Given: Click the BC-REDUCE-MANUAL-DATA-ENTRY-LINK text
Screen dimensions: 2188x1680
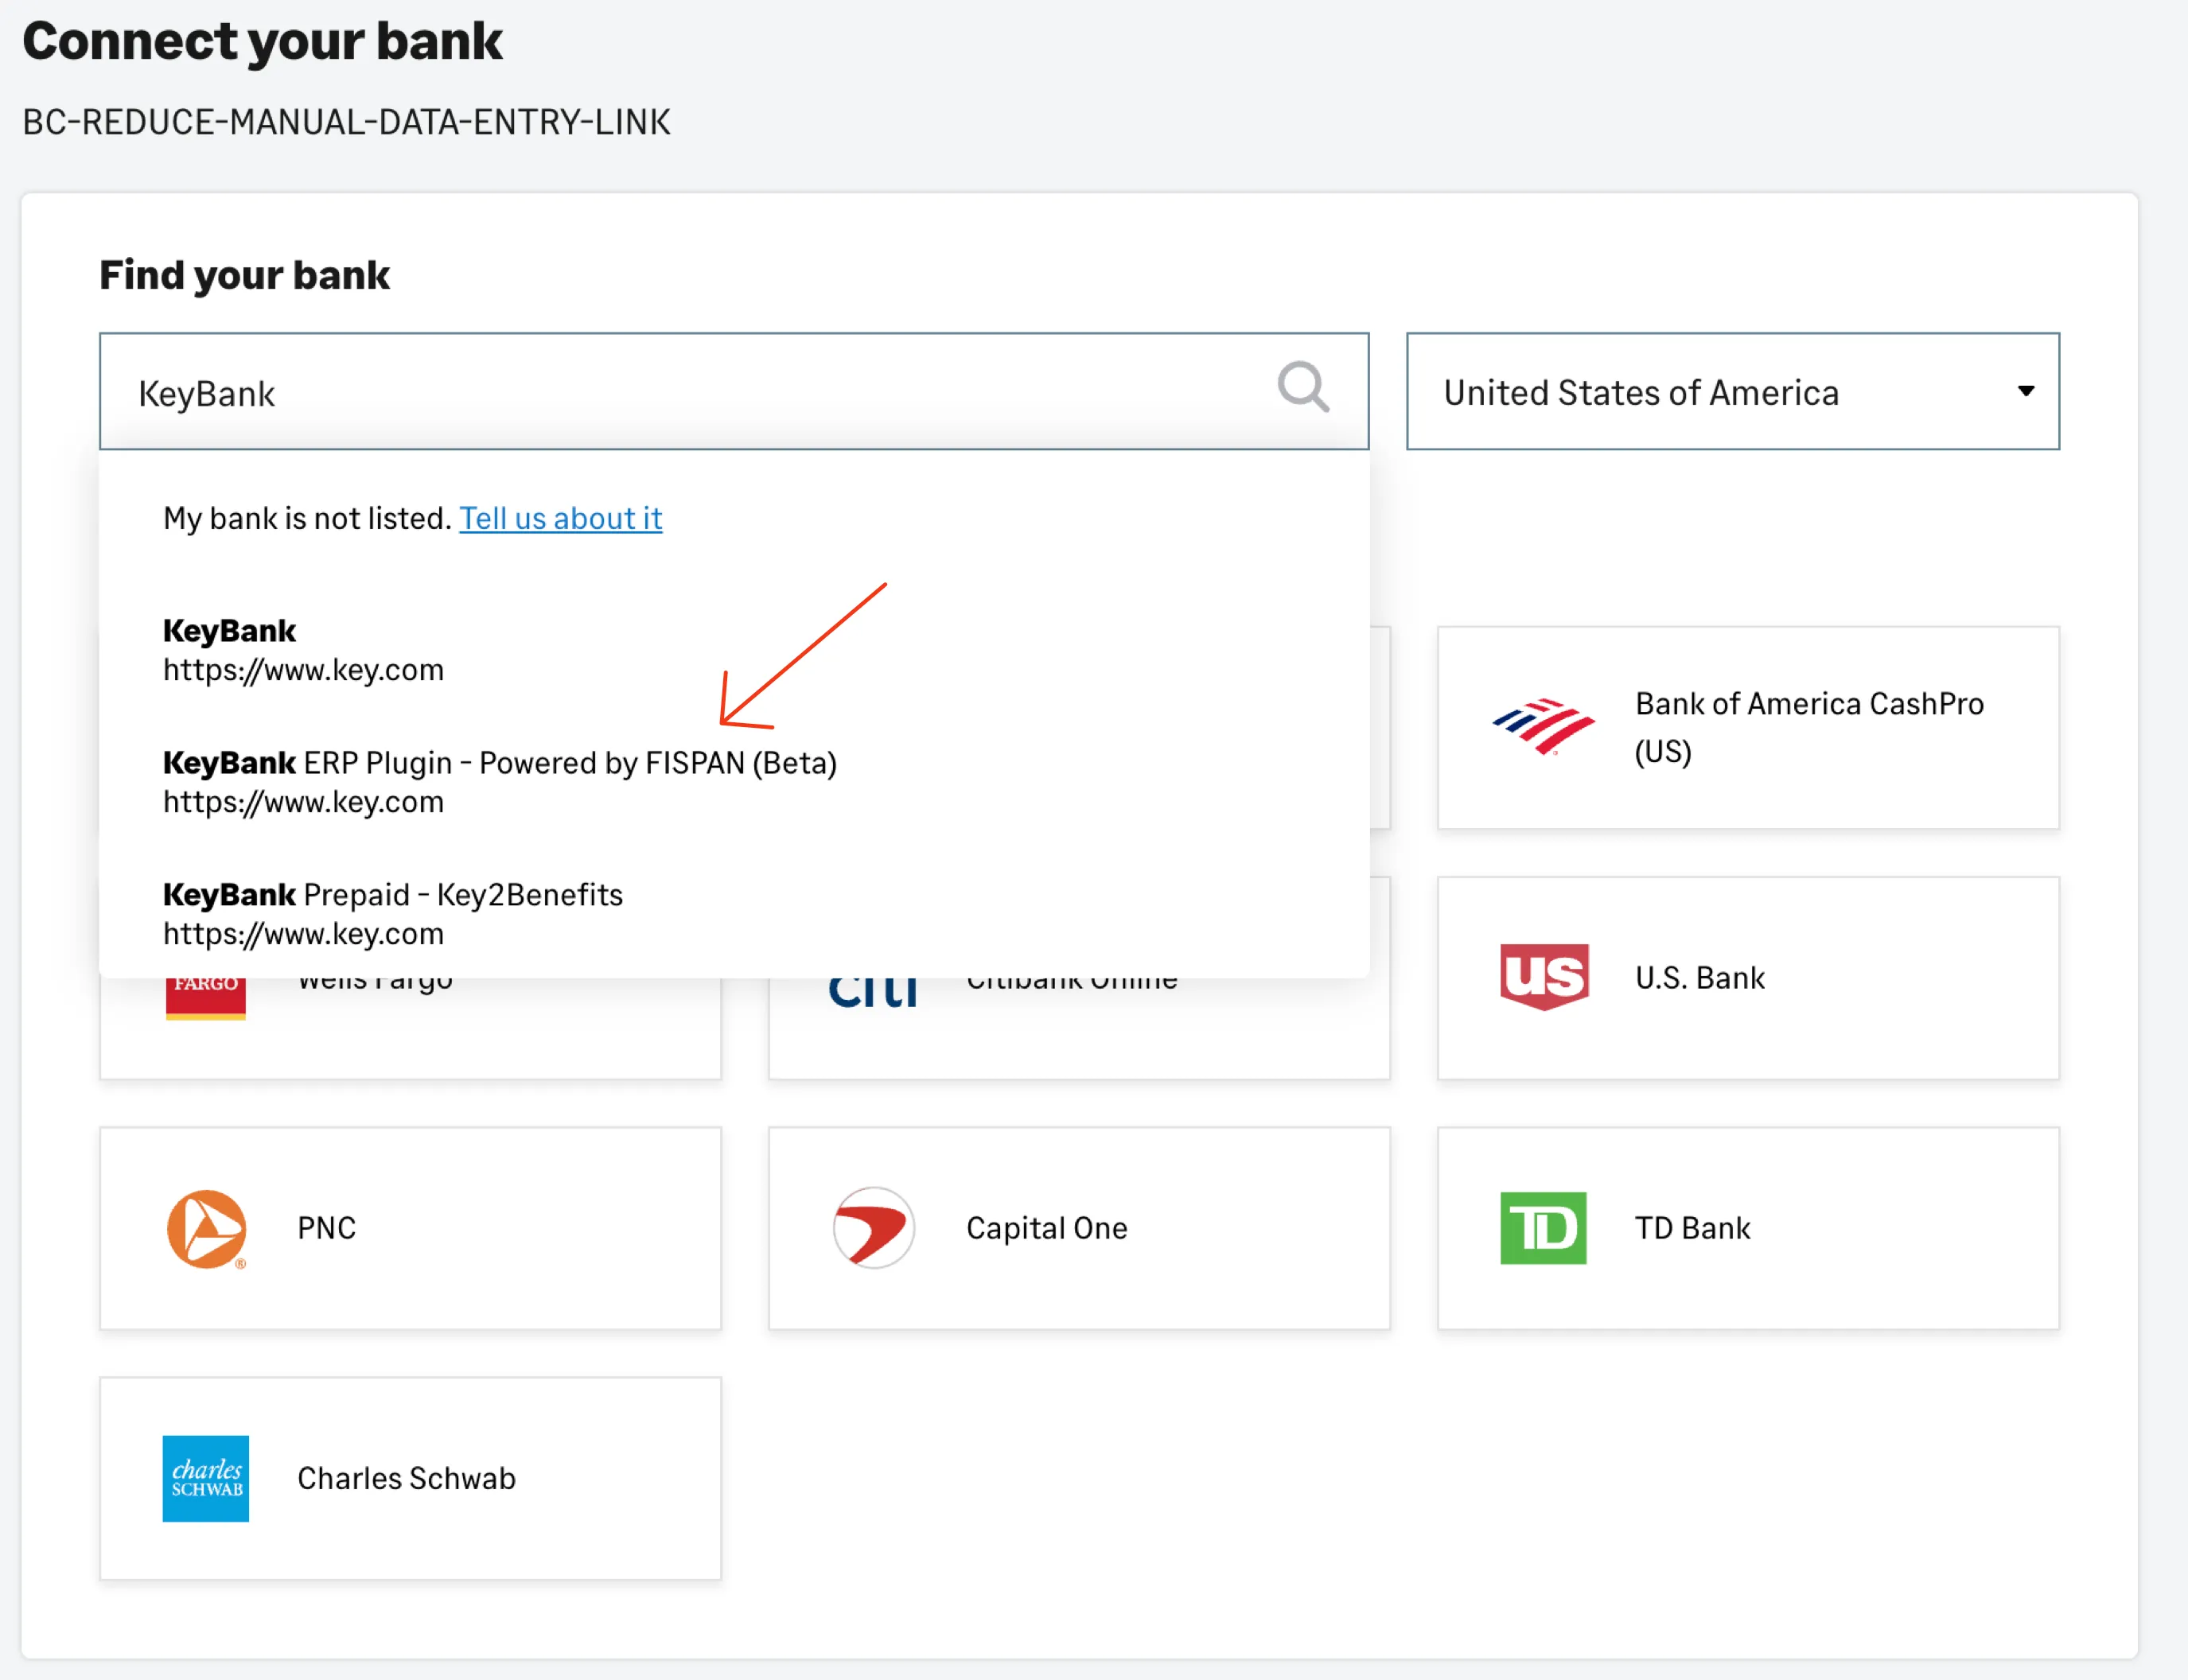Looking at the screenshot, I should pos(346,122).
